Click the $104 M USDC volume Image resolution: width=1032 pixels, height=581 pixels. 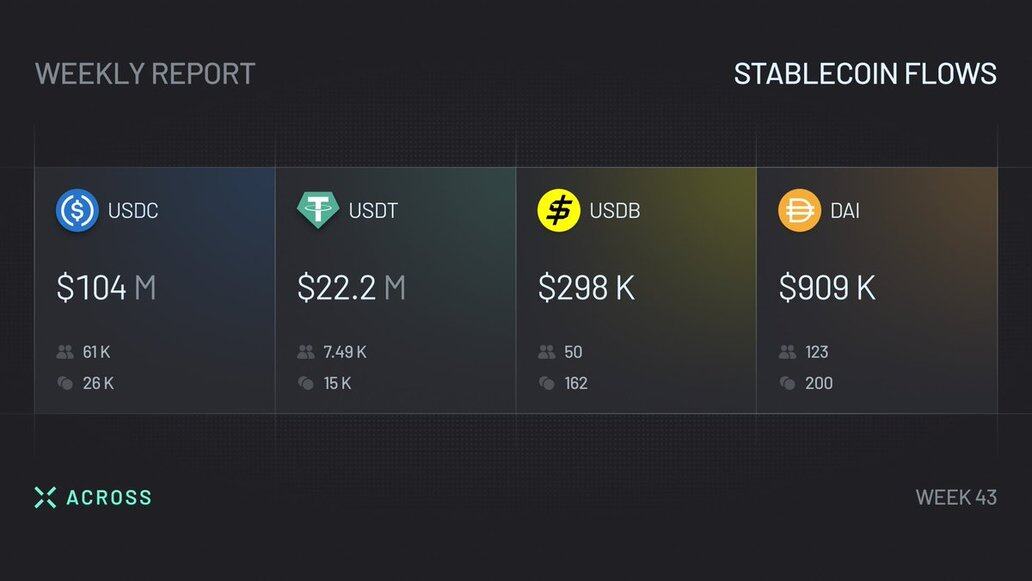(x=106, y=288)
